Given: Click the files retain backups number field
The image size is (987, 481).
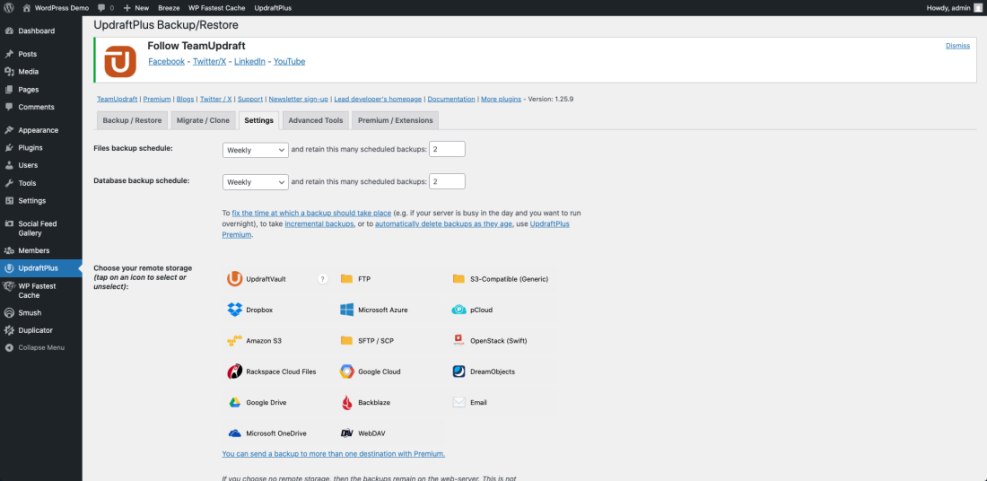Looking at the screenshot, I should coord(447,149).
